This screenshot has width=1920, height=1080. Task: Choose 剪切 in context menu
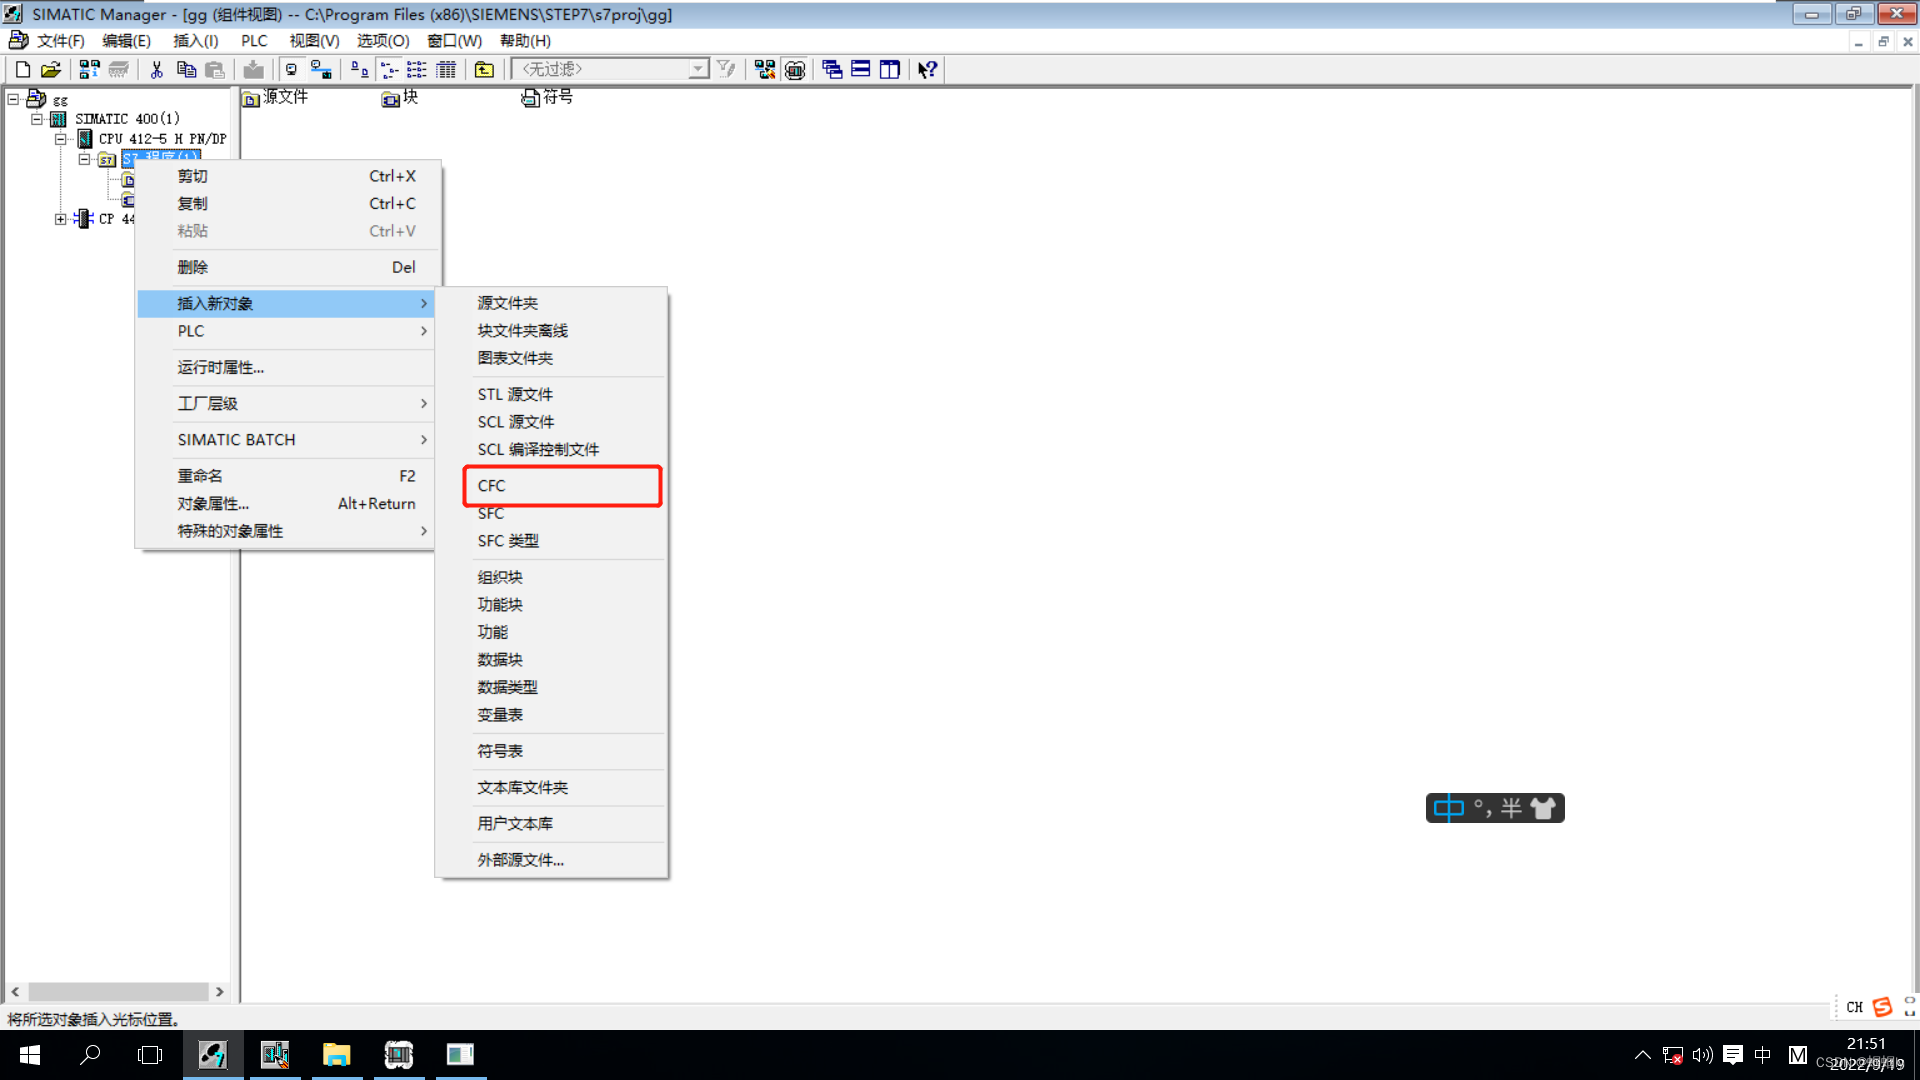[286, 176]
